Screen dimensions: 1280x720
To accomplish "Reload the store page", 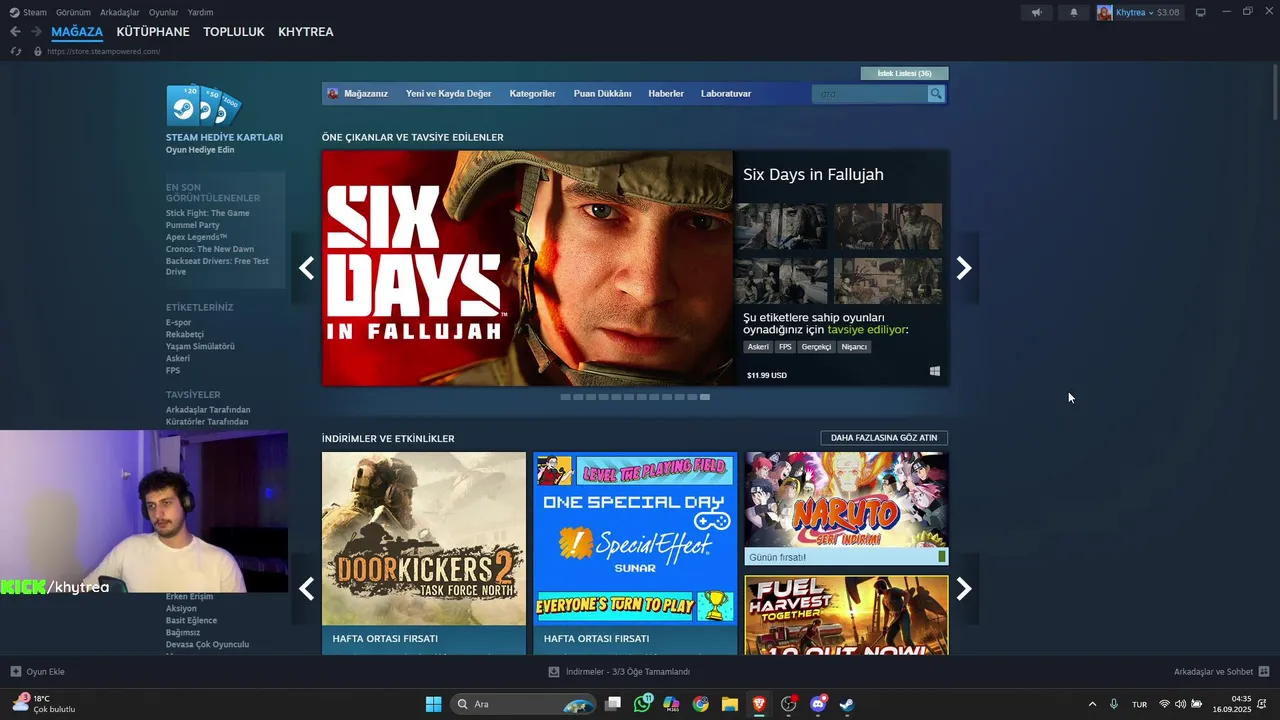I will coord(15,51).
